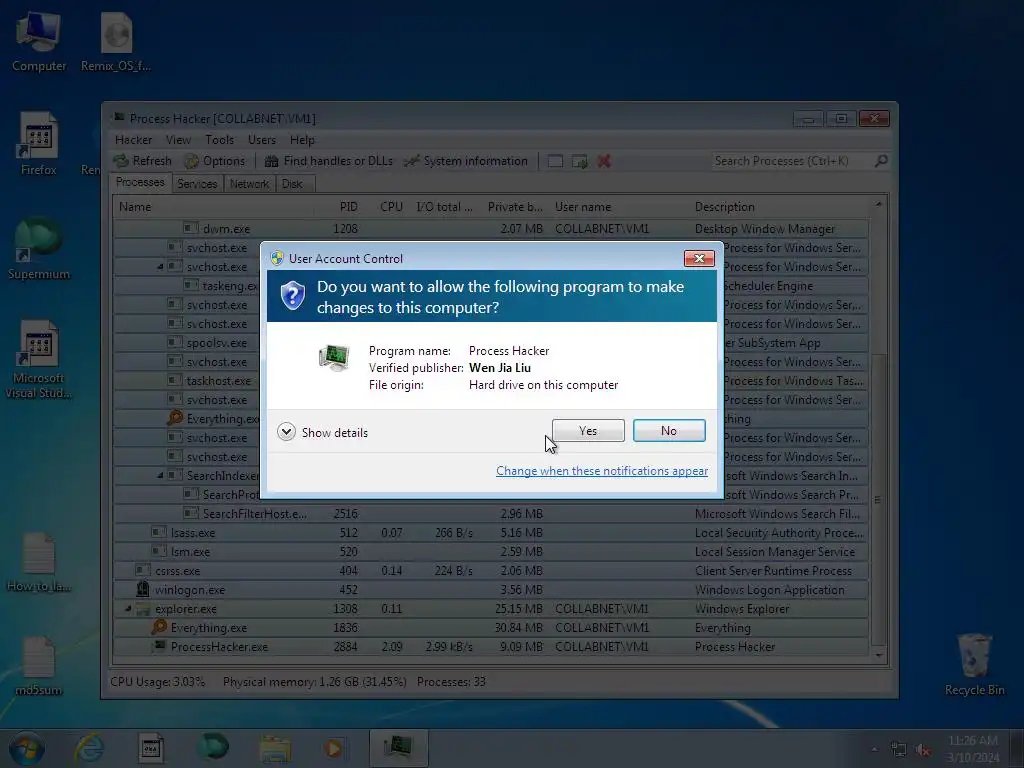The image size is (1024, 768).
Task: Expand Show details chevron
Action: [286, 432]
